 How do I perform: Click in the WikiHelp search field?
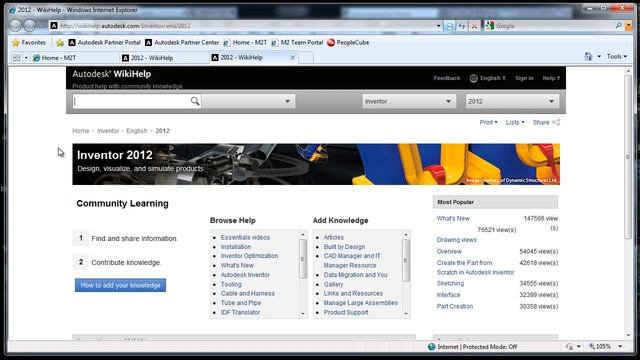131,101
